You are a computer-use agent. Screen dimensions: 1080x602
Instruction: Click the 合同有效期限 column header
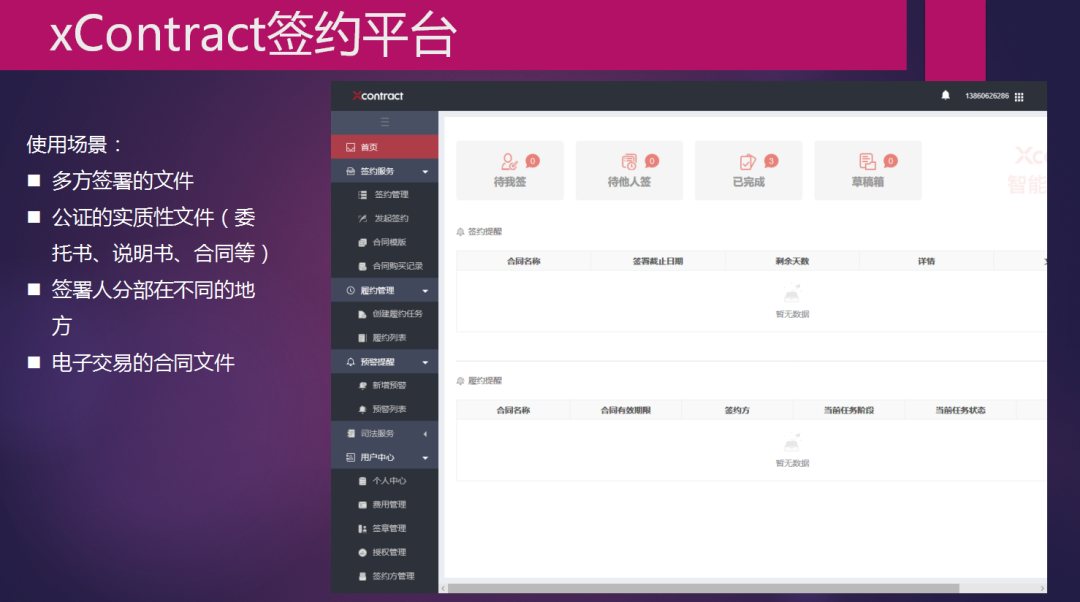point(625,410)
